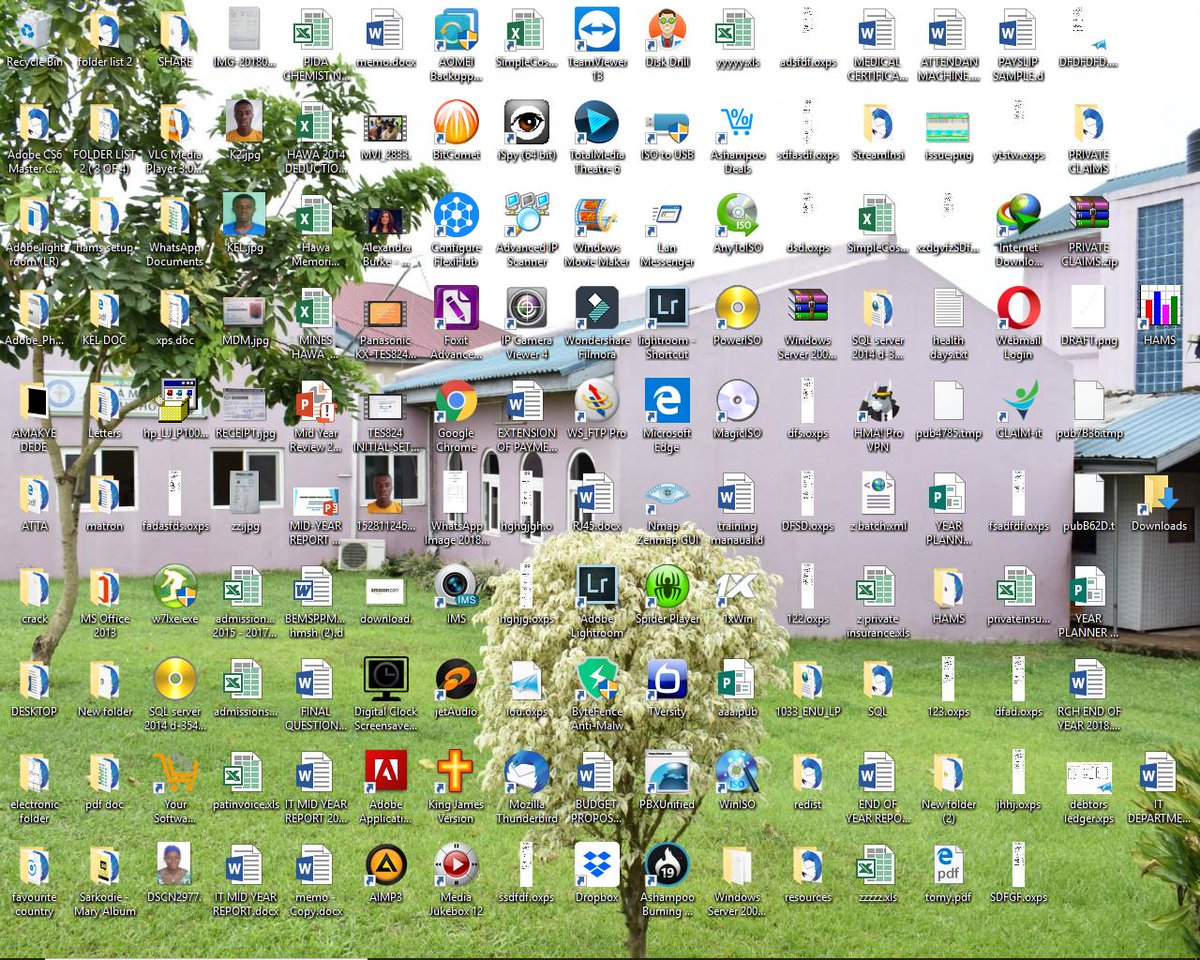Open Nmap Zenmap GUI

click(x=667, y=494)
